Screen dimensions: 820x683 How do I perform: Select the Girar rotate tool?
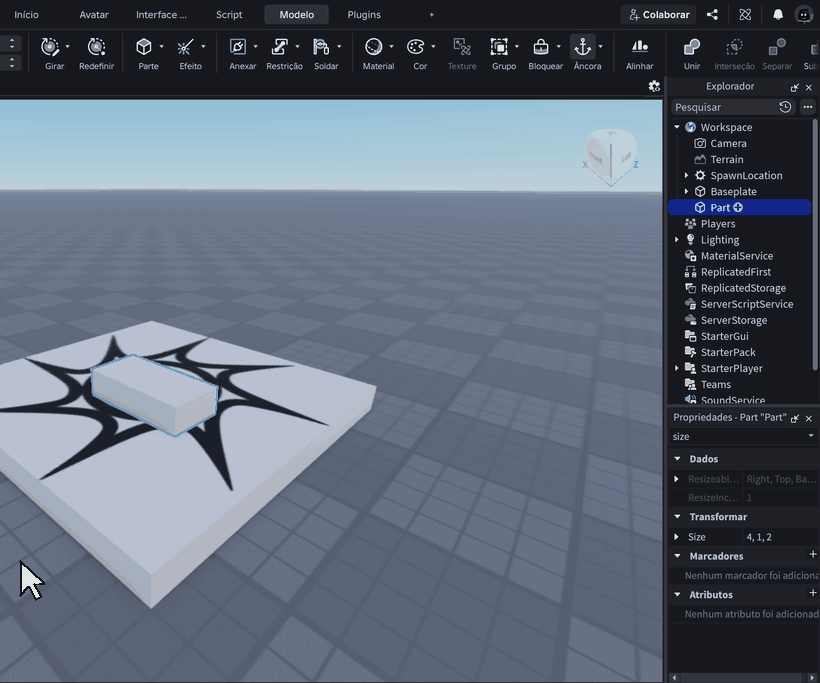coord(50,48)
